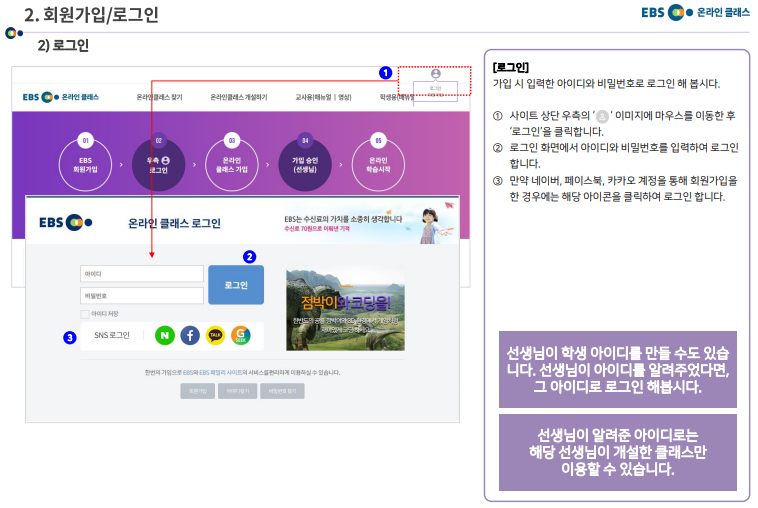Open the 점박이와 코딩을 dinosaur banner
758x508 pixels.
345,310
